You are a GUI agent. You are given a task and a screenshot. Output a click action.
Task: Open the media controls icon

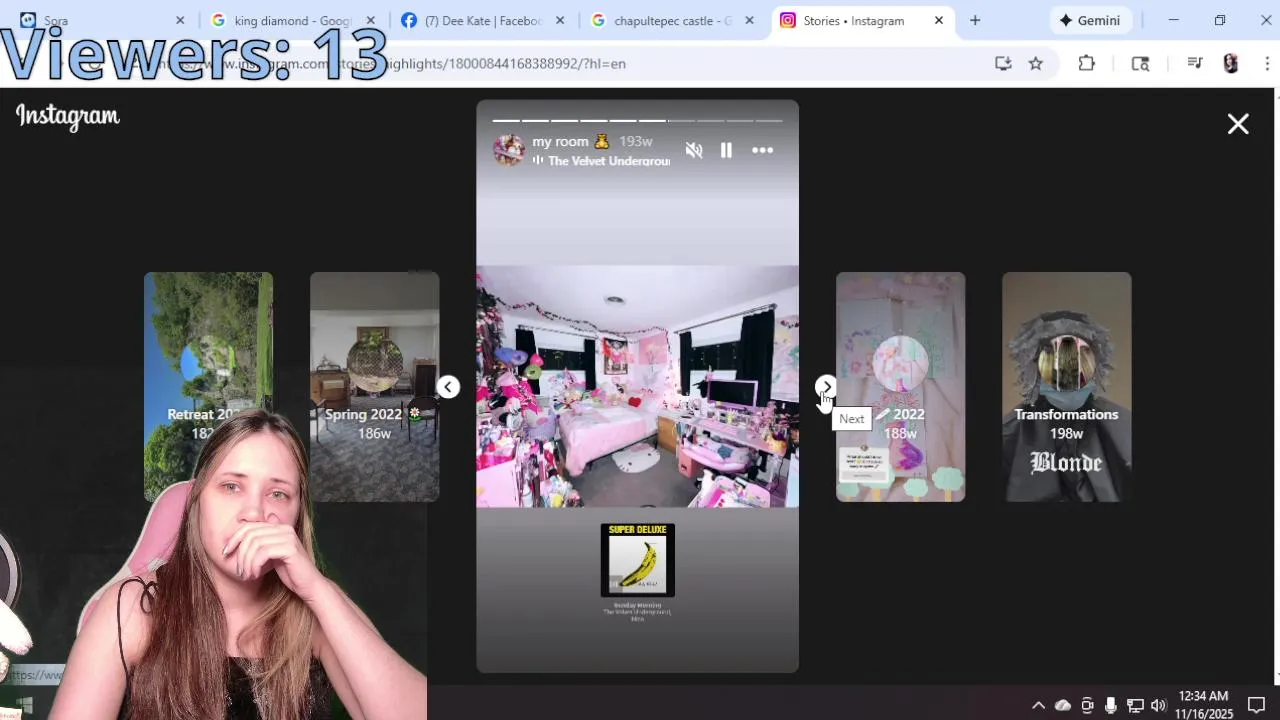coord(1194,63)
